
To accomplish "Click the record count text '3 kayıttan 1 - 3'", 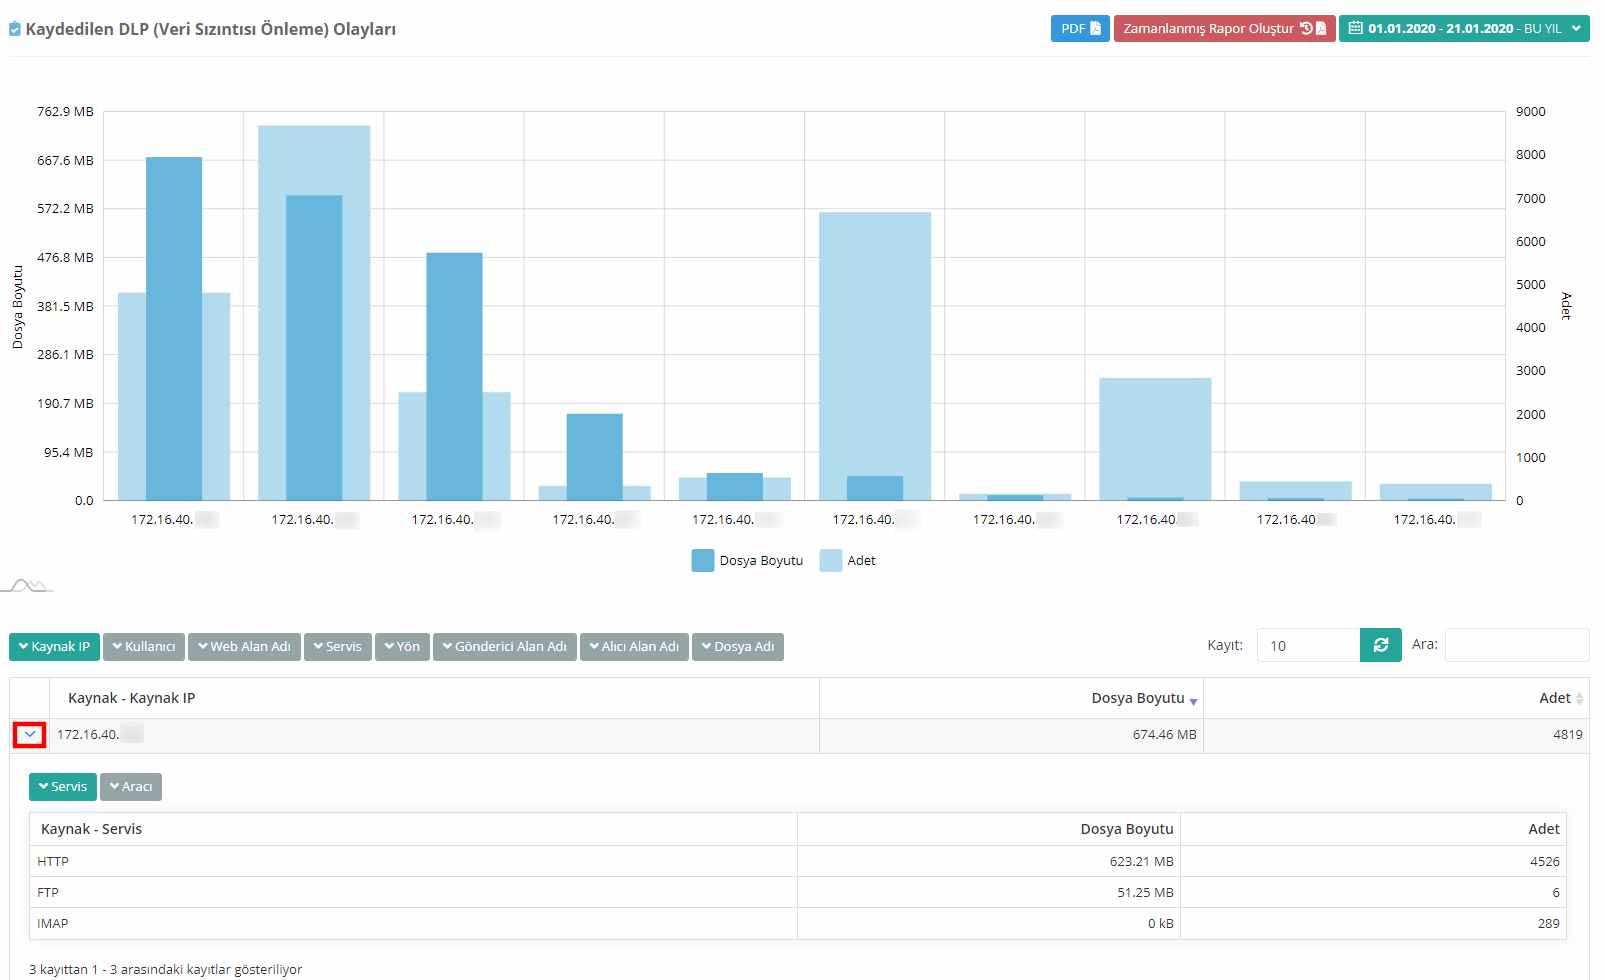I will pyautogui.click(x=165, y=969).
